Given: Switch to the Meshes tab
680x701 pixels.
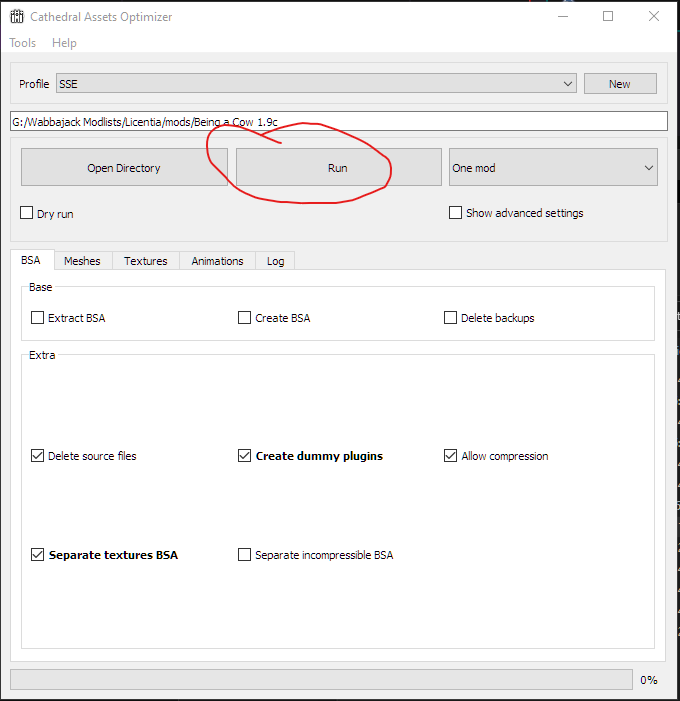Looking at the screenshot, I should [x=82, y=261].
